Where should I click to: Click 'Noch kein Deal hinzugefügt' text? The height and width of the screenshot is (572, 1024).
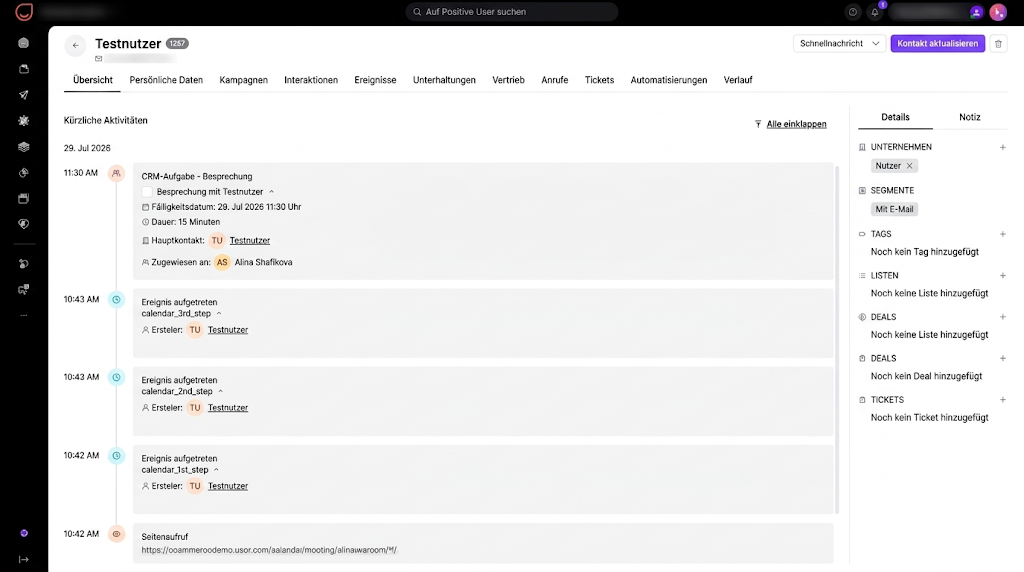(926, 376)
